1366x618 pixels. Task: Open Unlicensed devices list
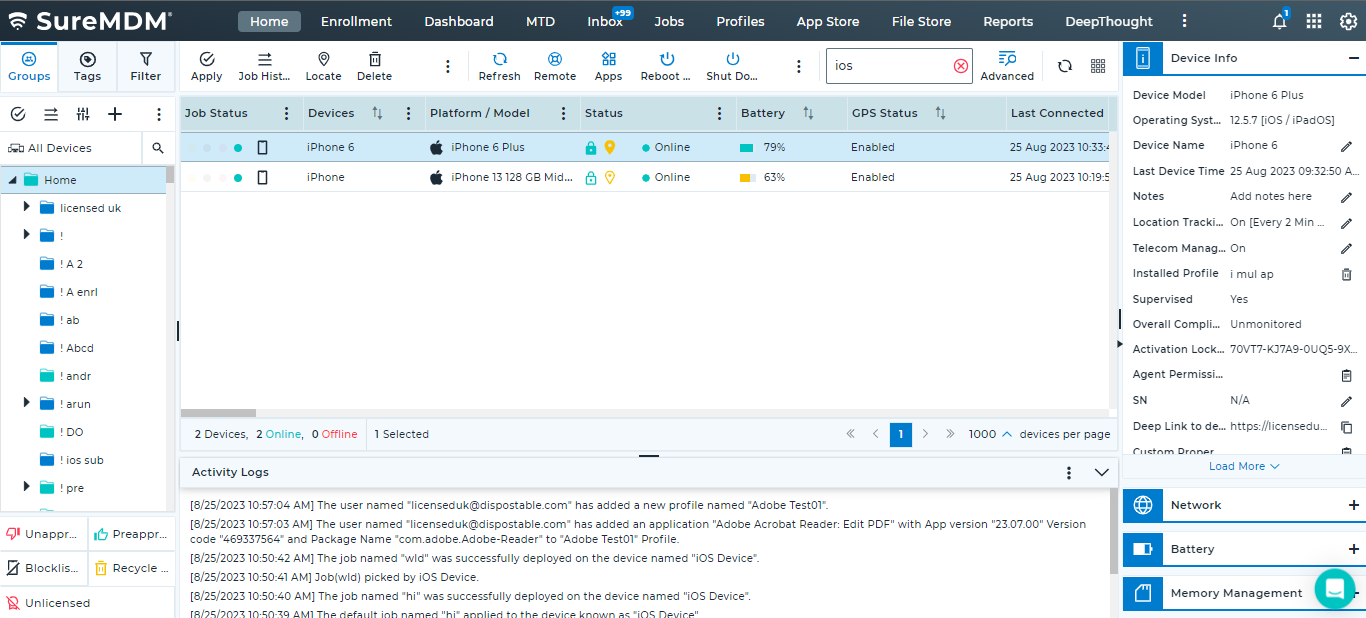(48, 603)
